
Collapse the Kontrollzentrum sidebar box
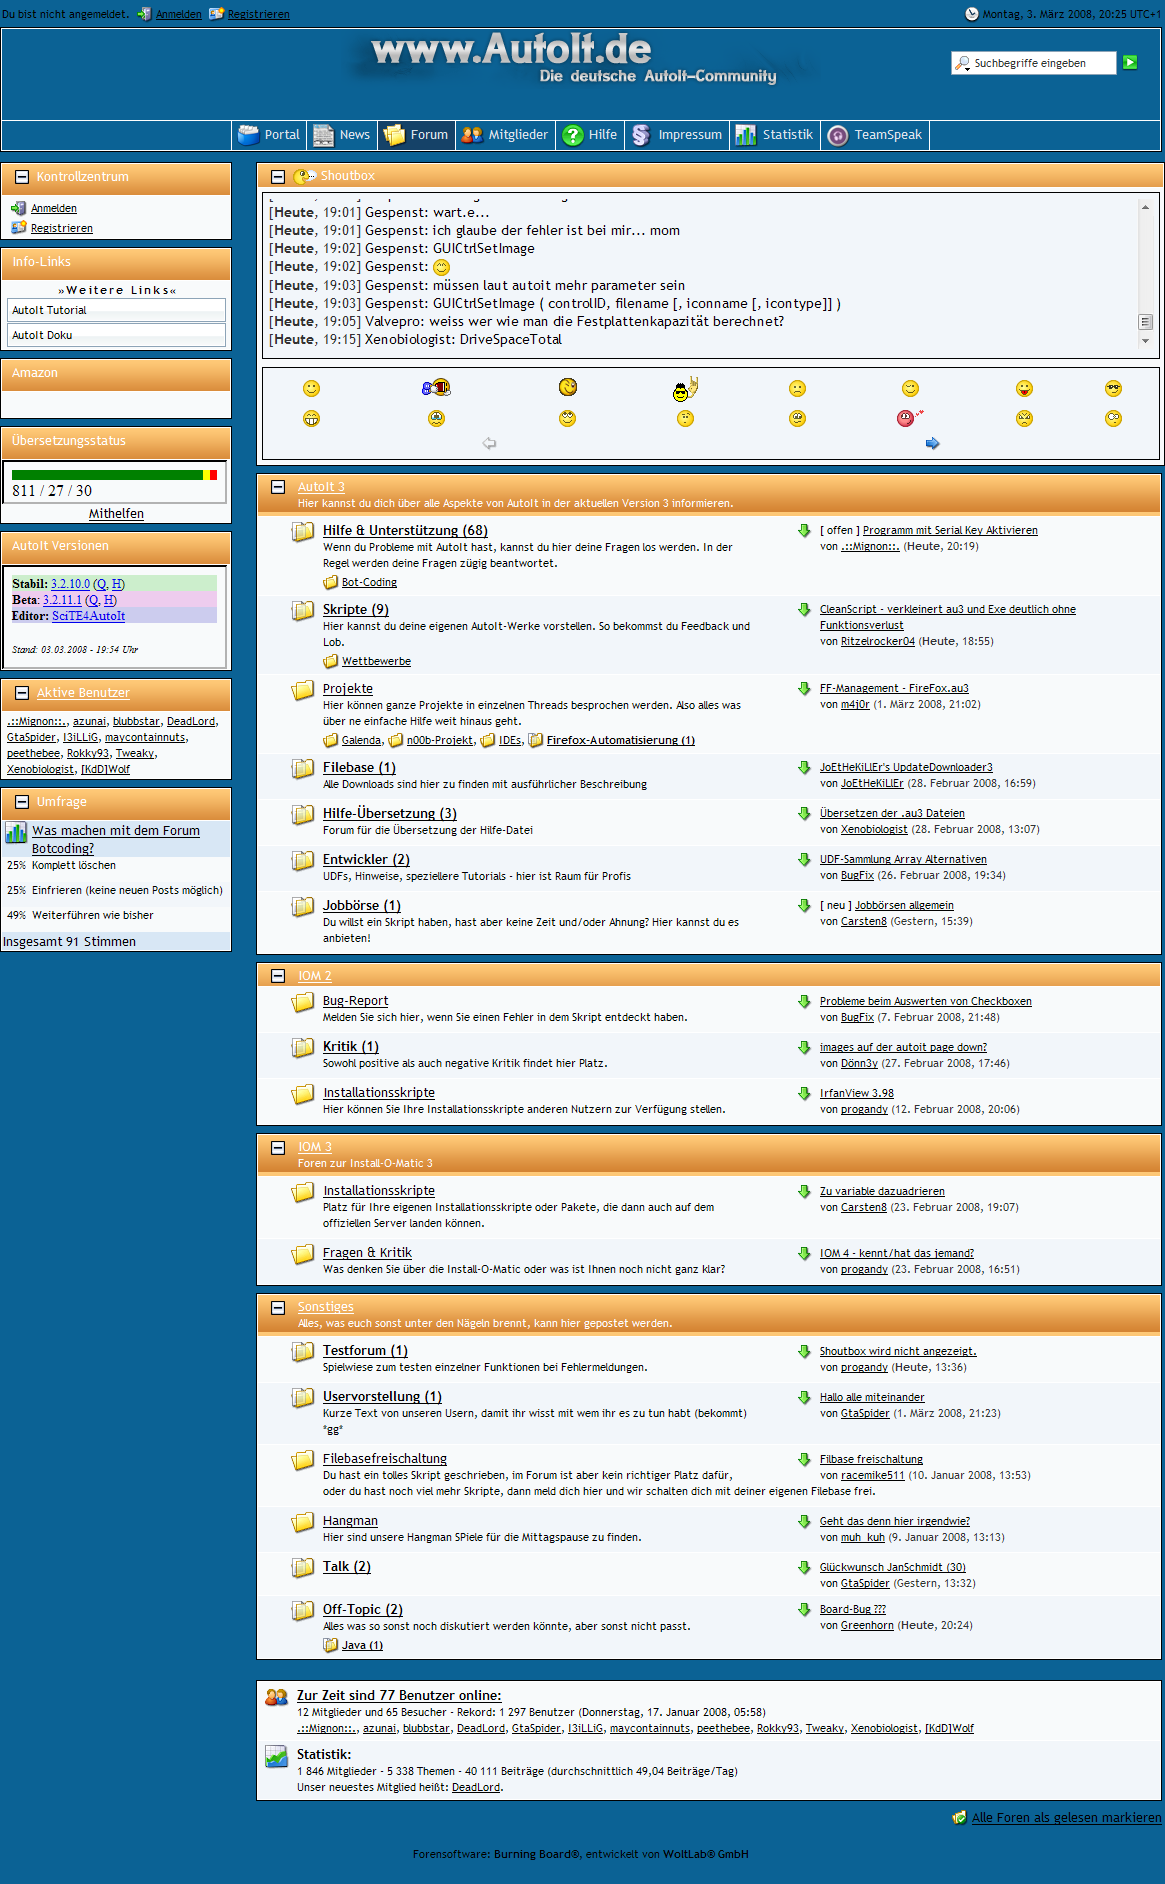pyautogui.click(x=21, y=177)
